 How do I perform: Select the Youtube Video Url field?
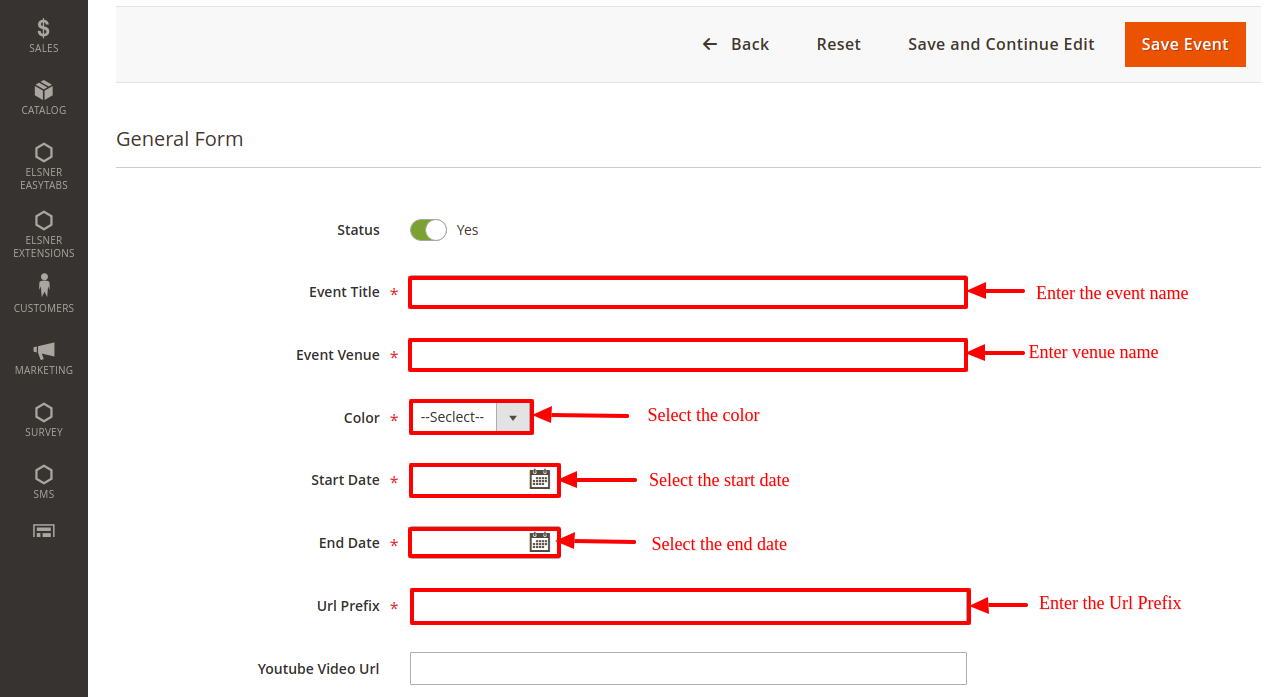(688, 669)
